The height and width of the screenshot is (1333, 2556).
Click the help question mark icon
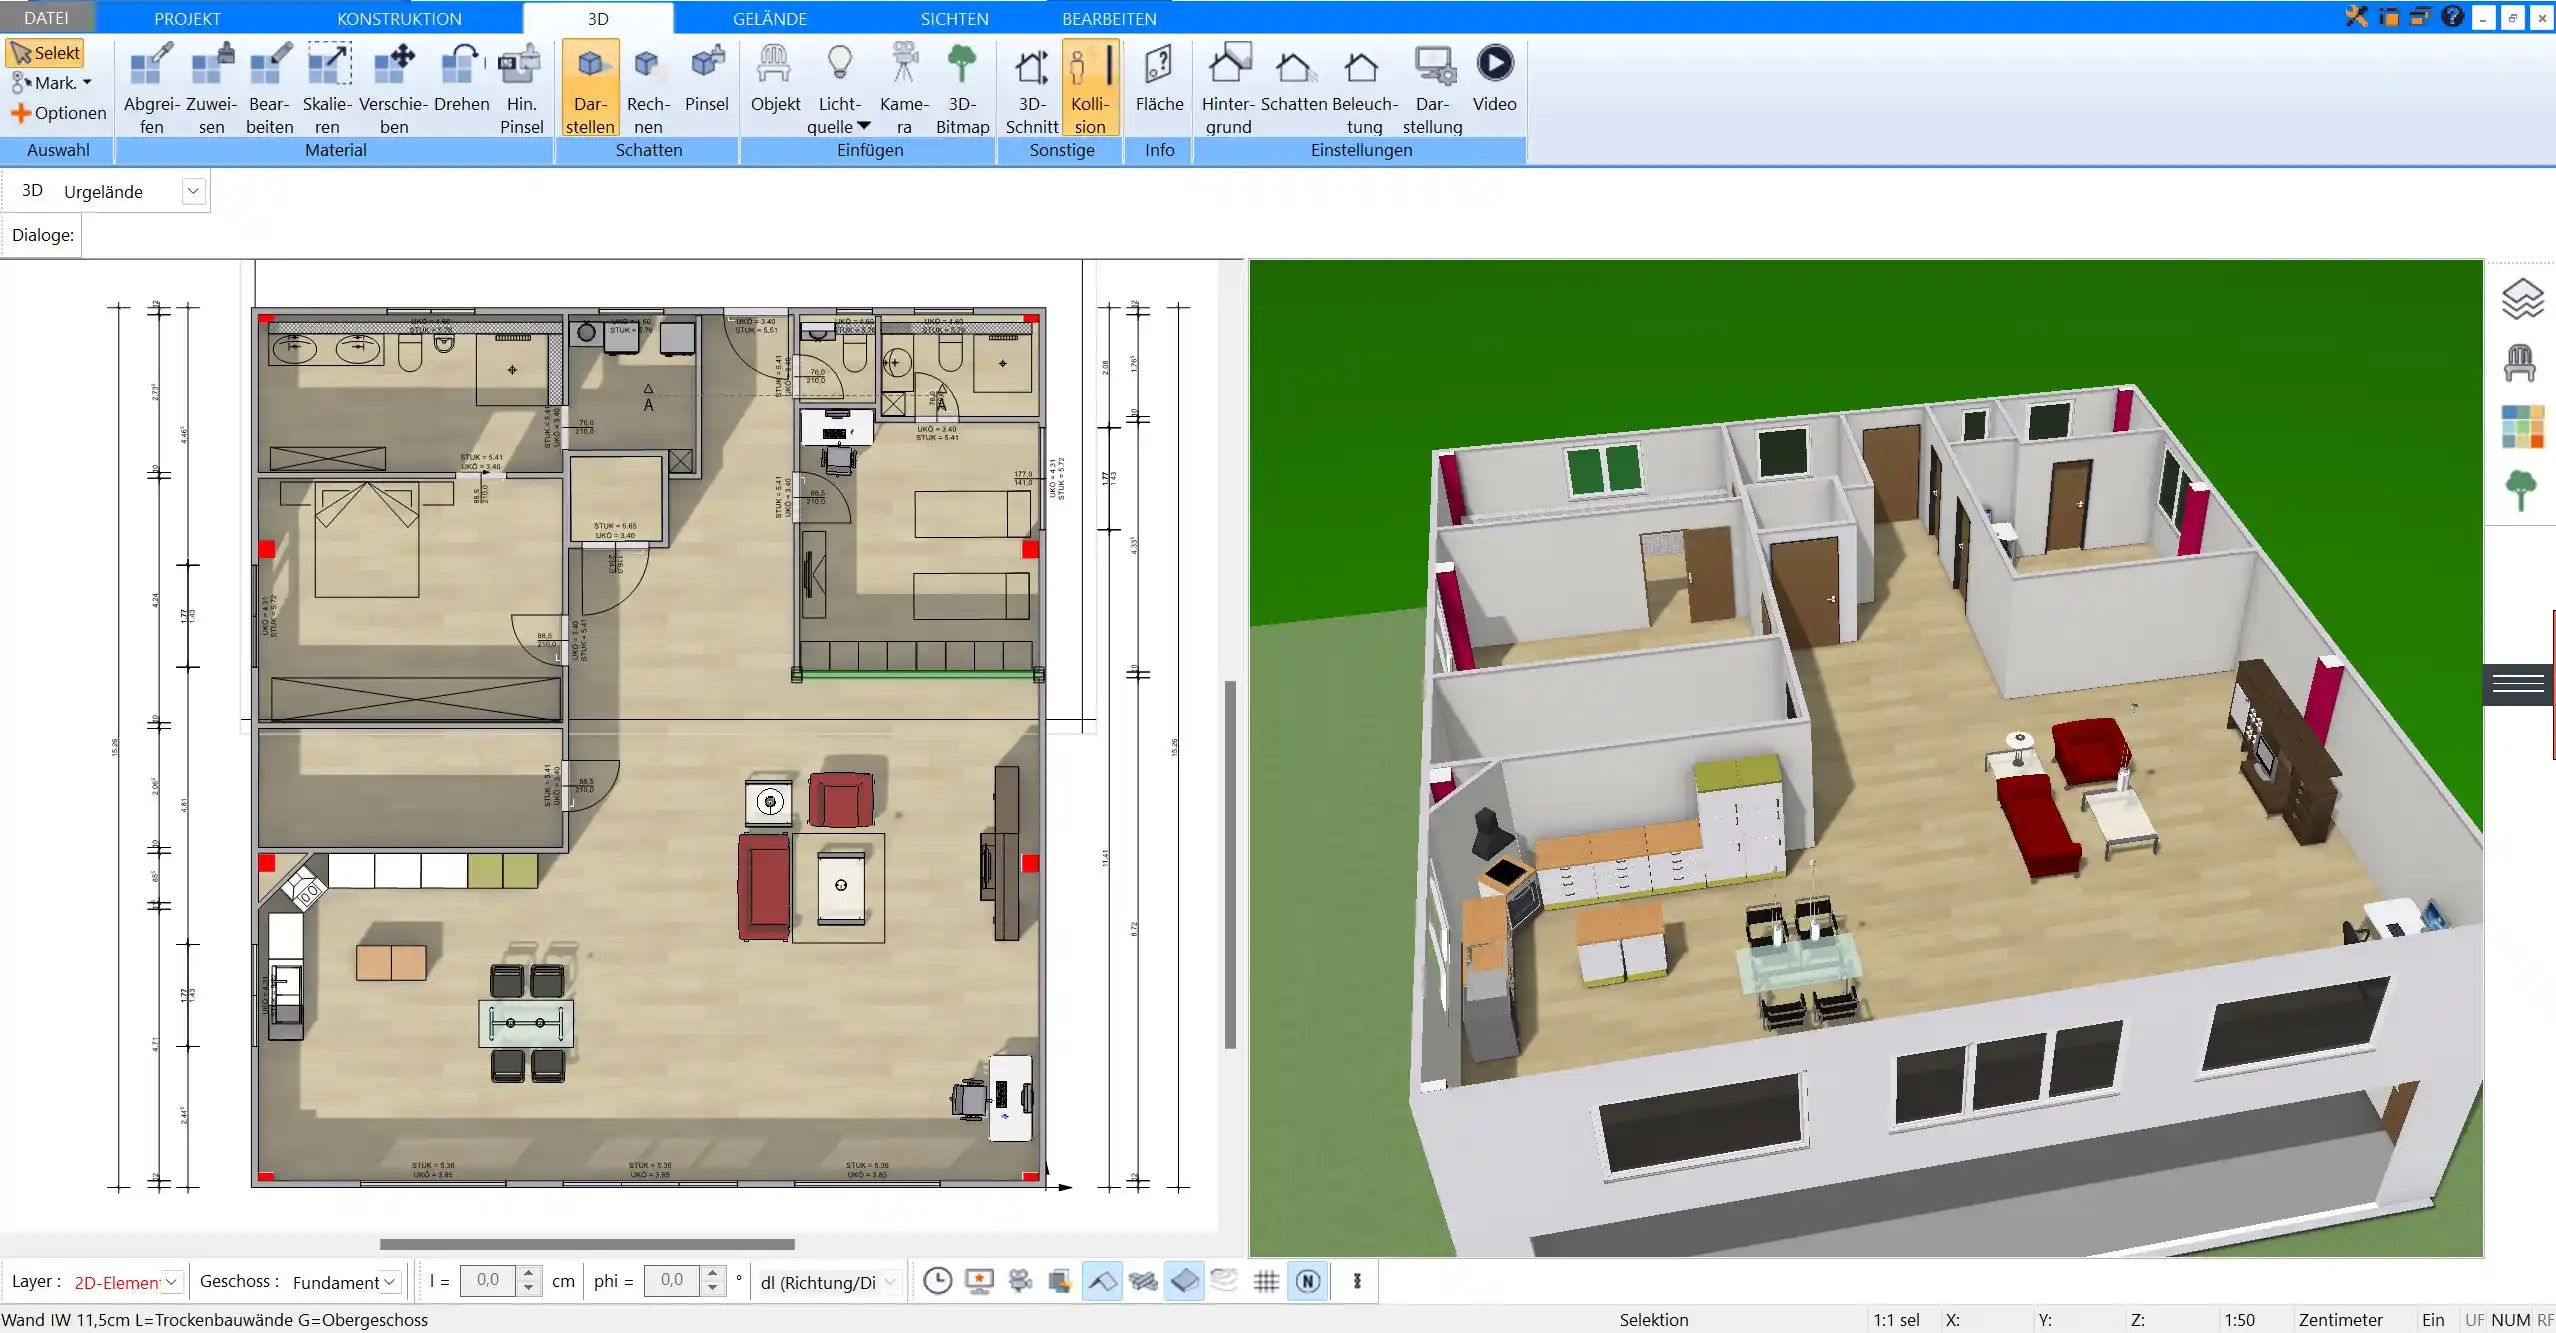coord(2452,16)
